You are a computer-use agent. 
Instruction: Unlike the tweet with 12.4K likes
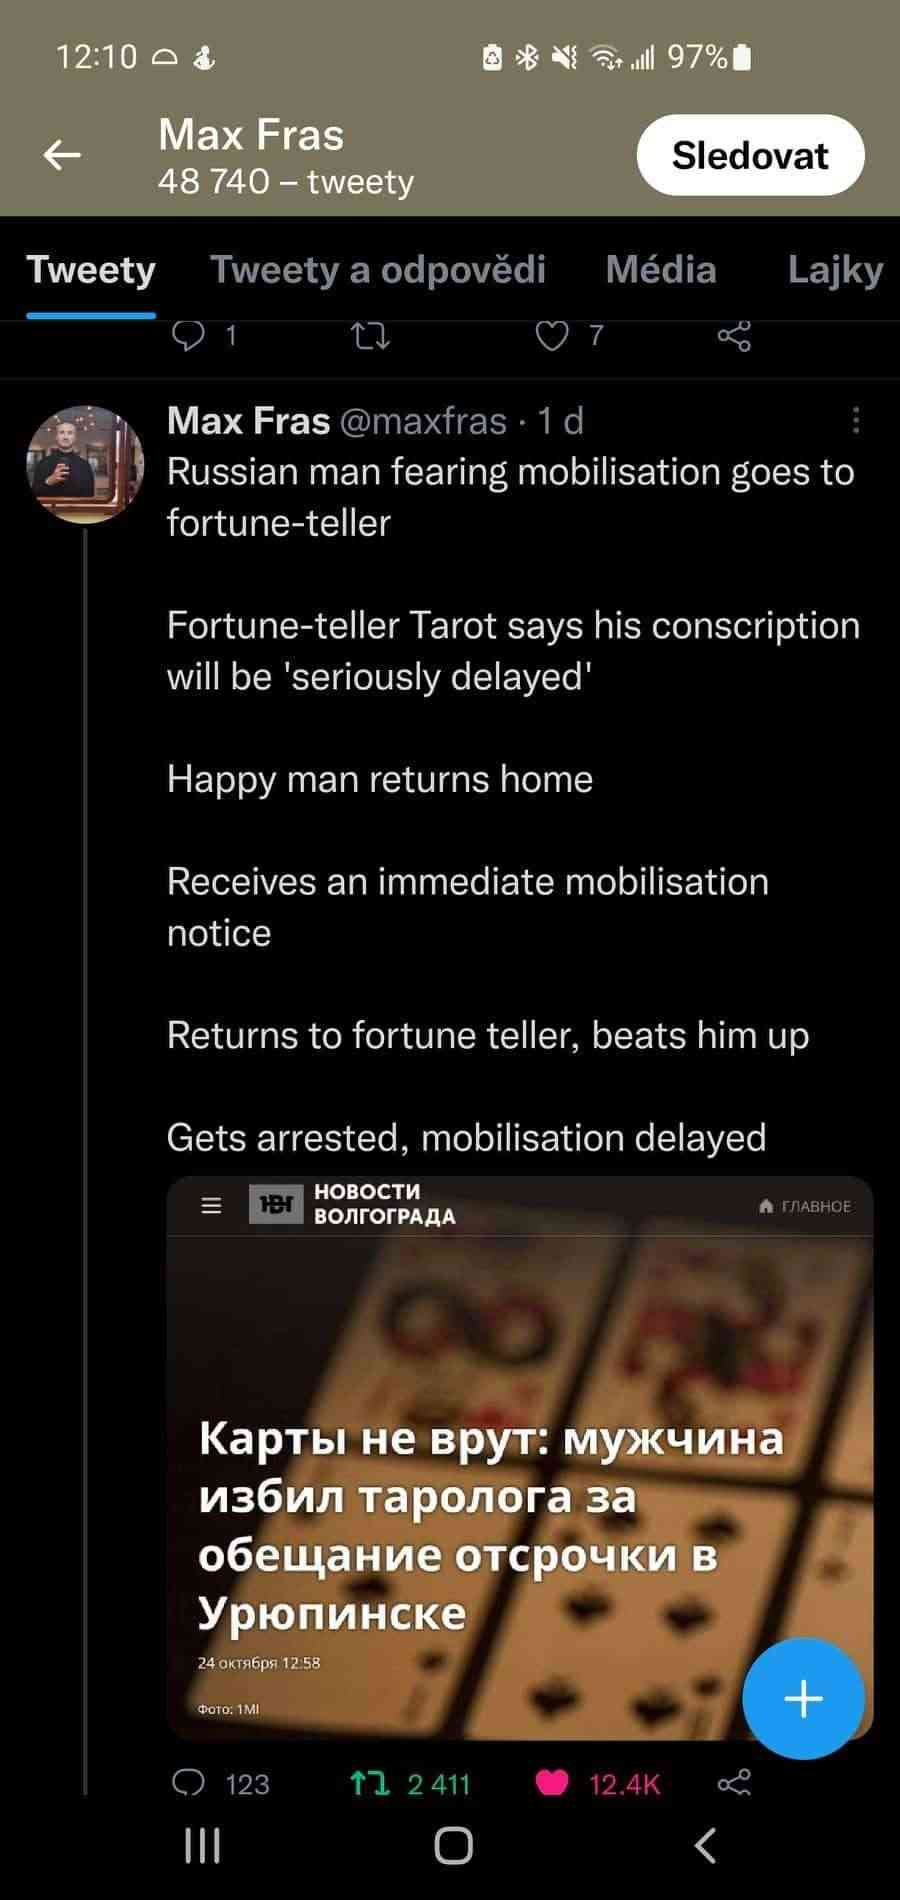pyautogui.click(x=552, y=1783)
